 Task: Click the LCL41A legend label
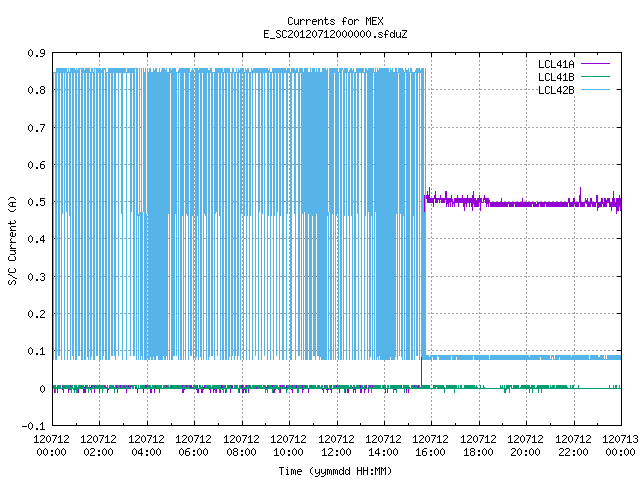[x=556, y=64]
